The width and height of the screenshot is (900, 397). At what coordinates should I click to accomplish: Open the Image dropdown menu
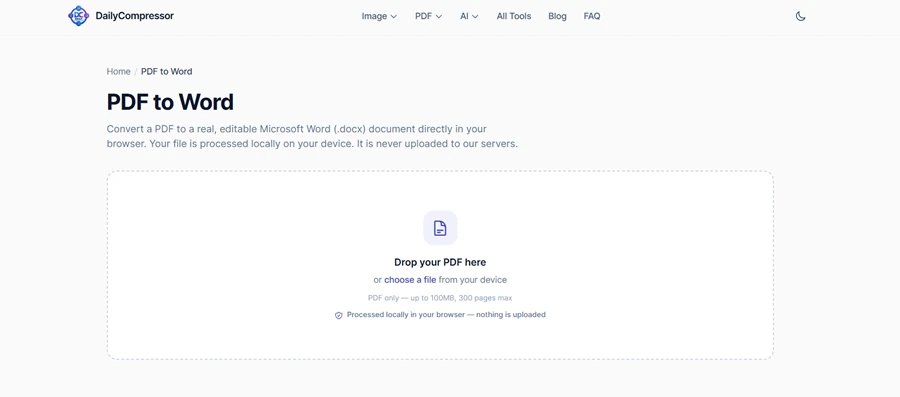point(379,16)
